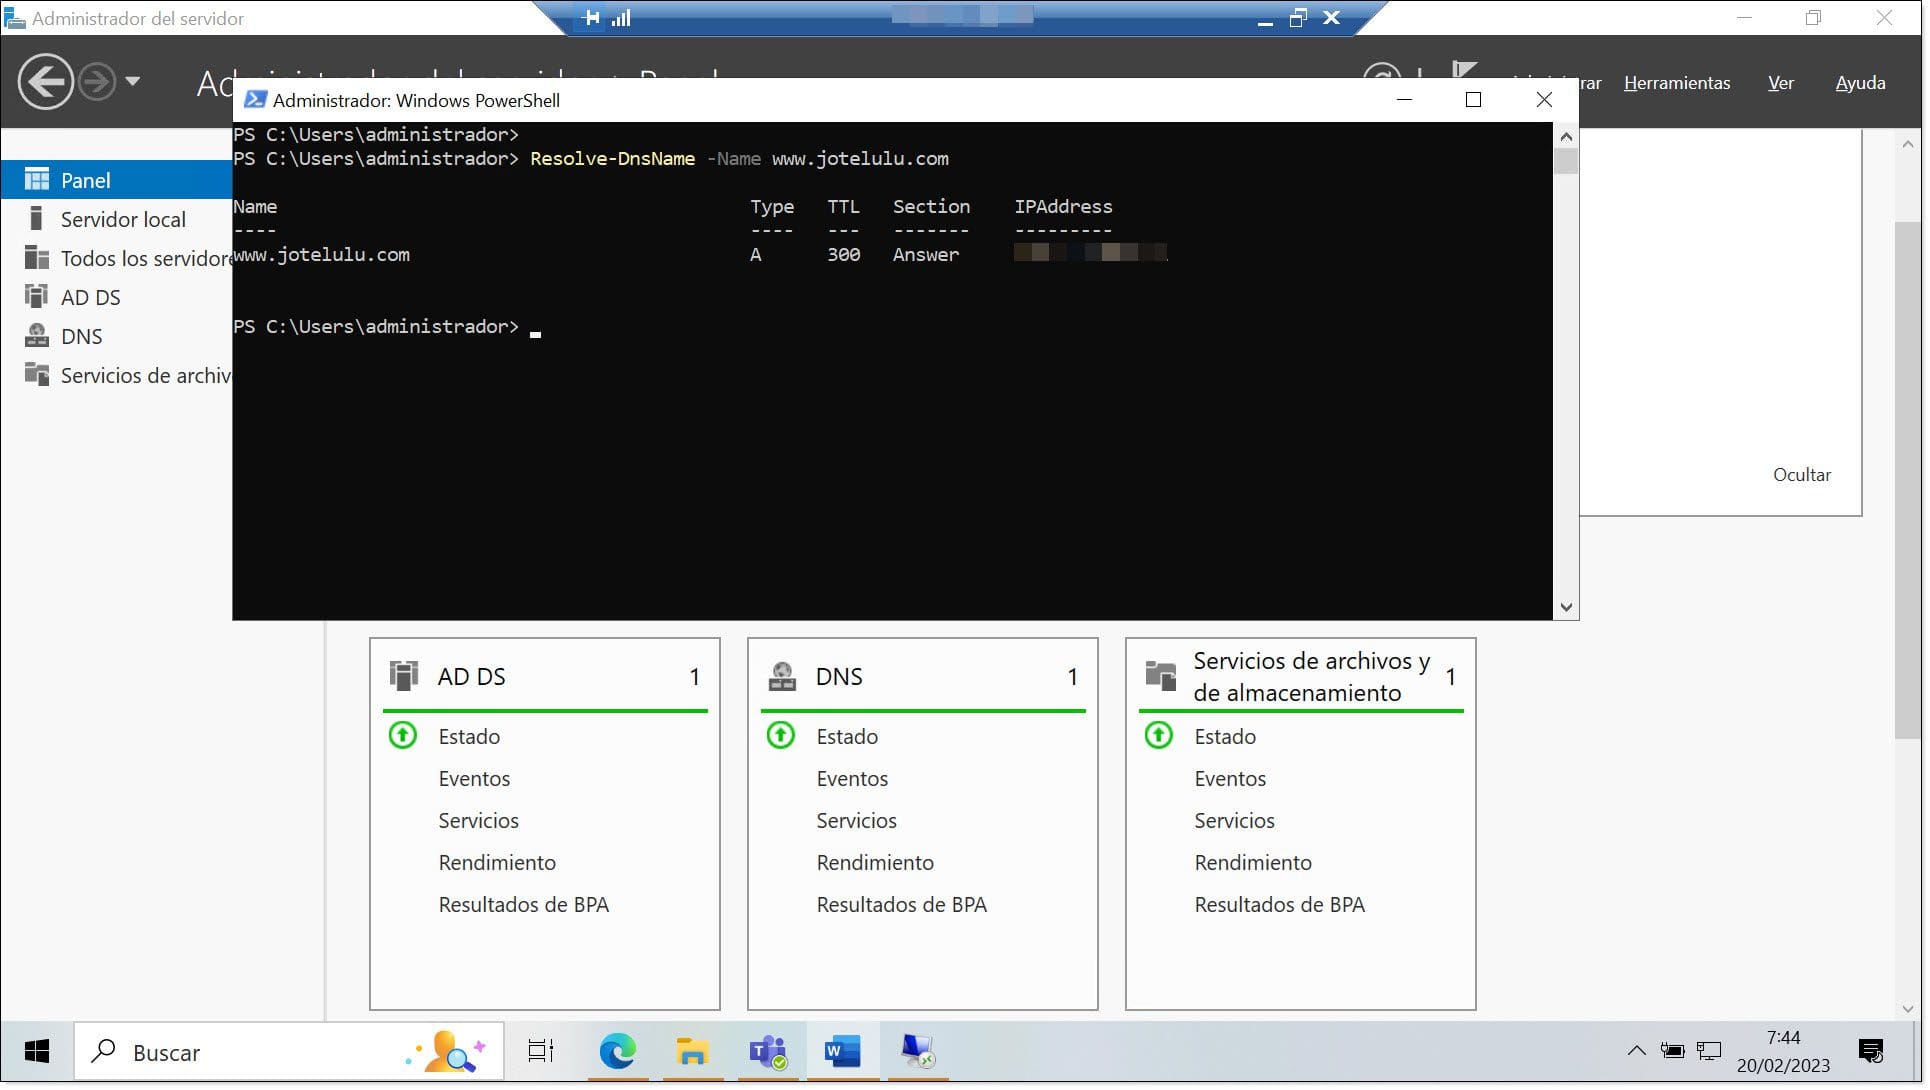Viewport: 1930px width, 1090px height.
Task: Toggle AD DS Estado status indicator
Action: point(400,736)
